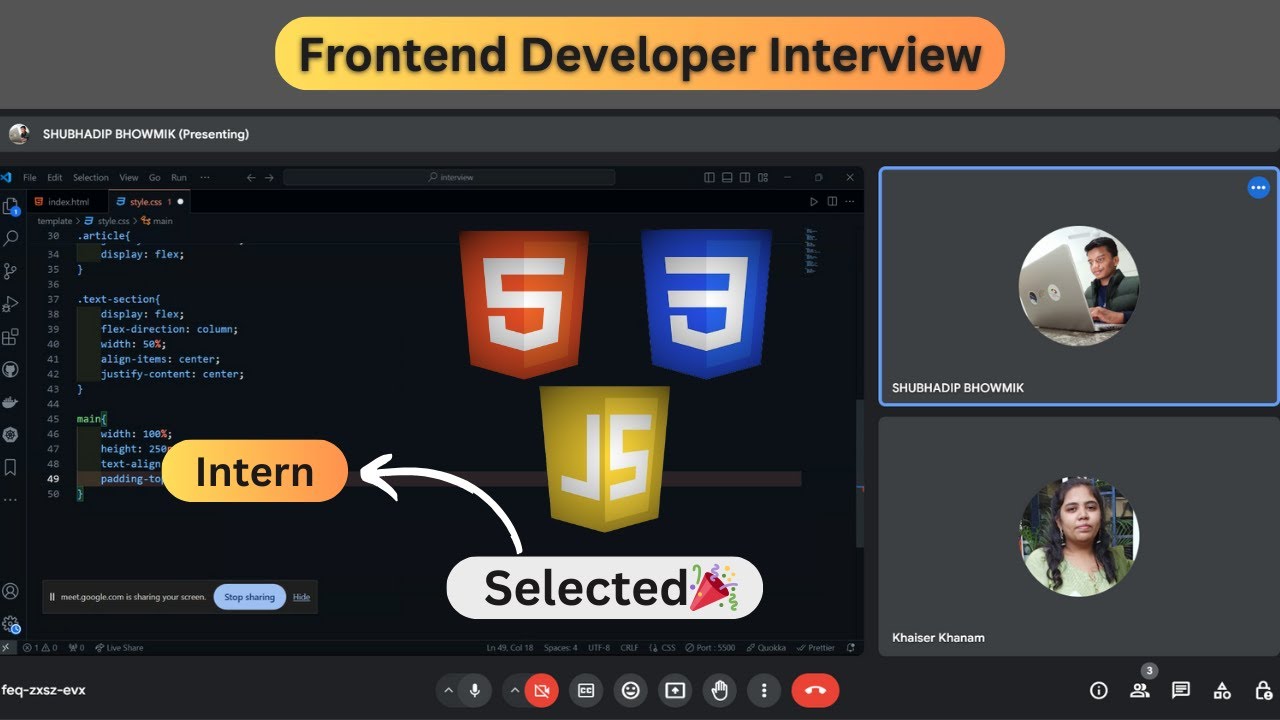This screenshot has height=720, width=1280.
Task: Click the Hide link in sharing bar
Action: coord(301,597)
